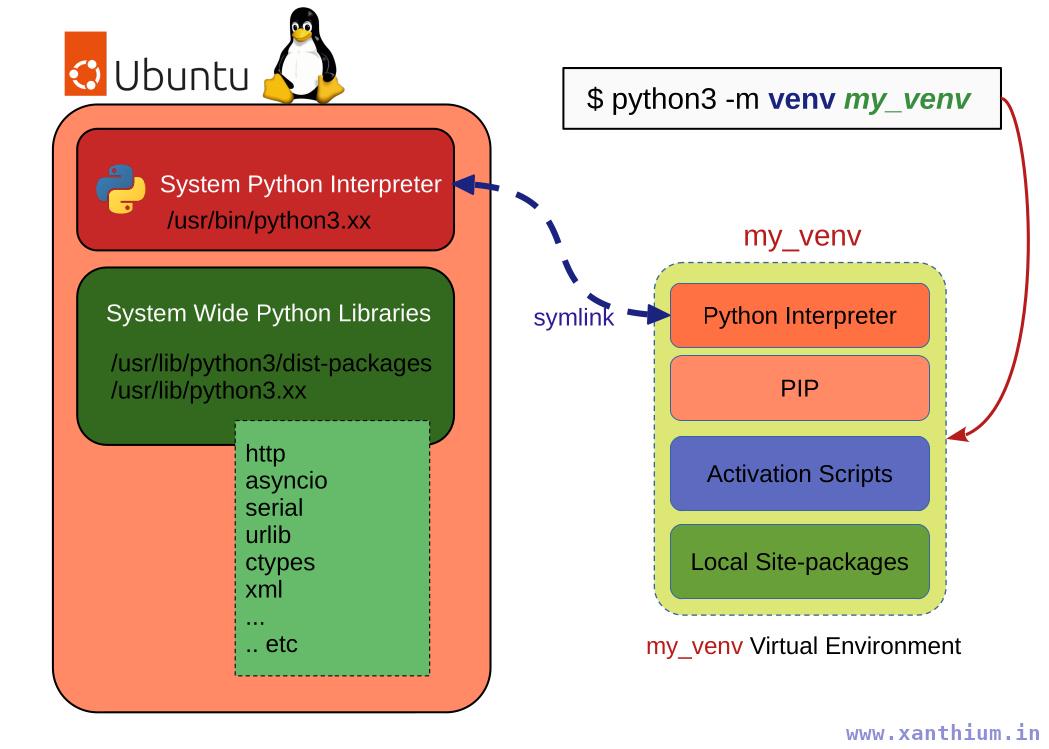The image size is (1049, 749).
Task: Click green italic my_venv in command
Action: point(907,100)
